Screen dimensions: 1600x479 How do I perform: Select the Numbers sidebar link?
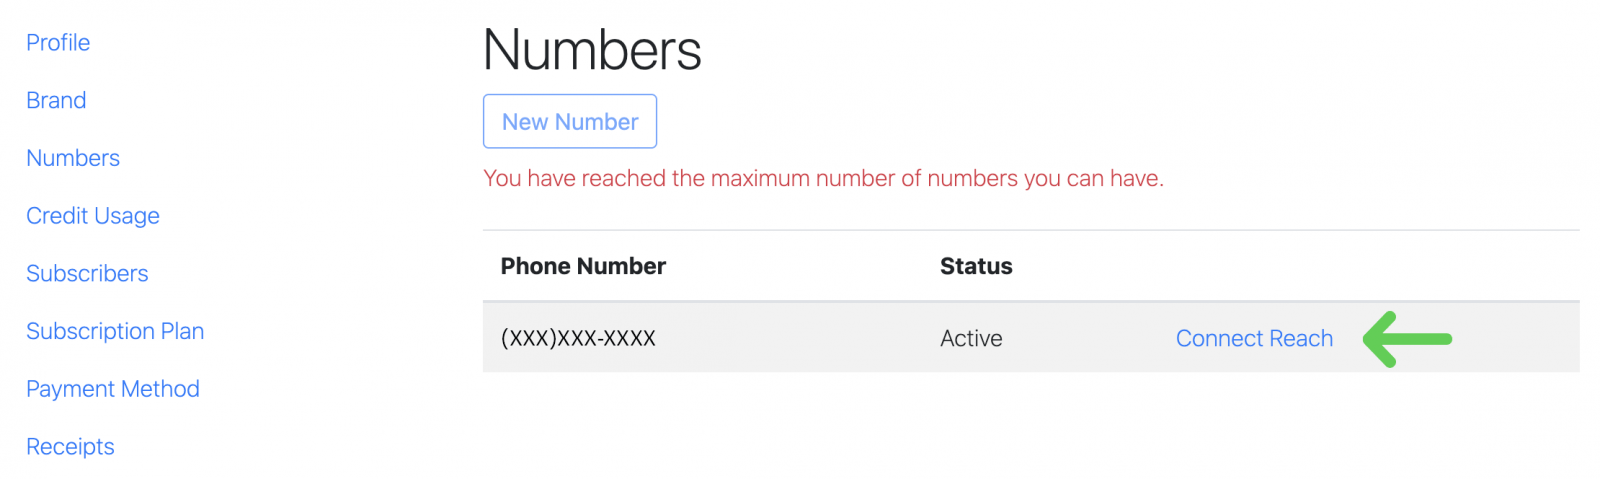coord(73,158)
